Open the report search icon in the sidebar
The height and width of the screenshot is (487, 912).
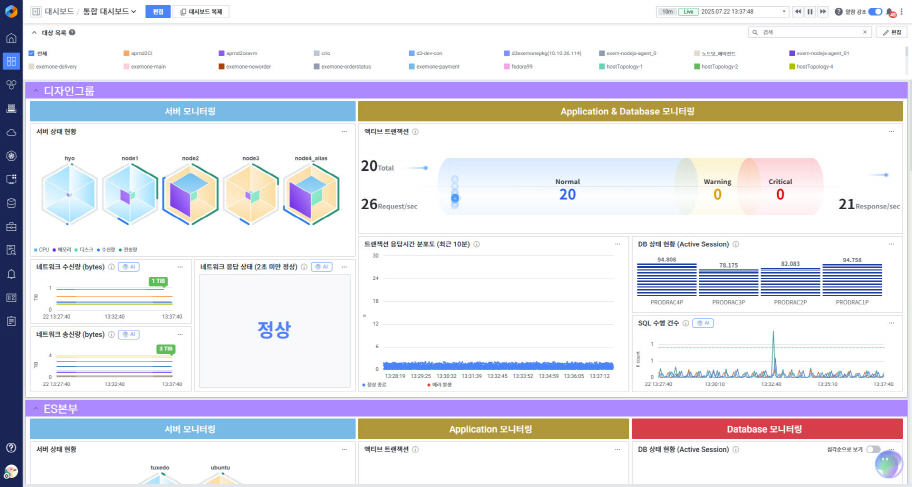click(x=11, y=250)
